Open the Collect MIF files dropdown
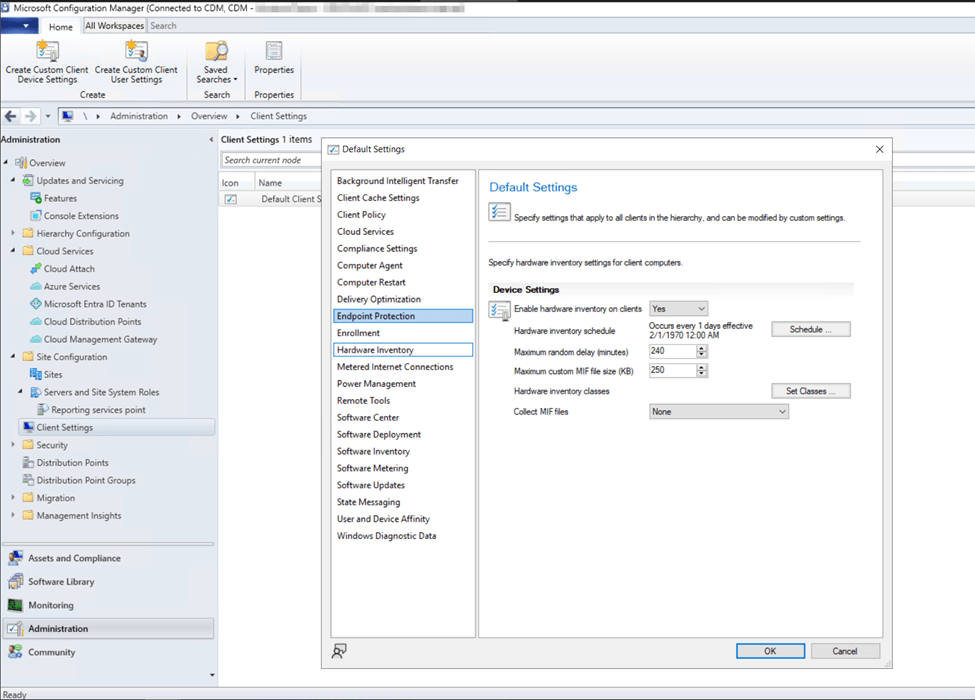Viewport: 975px width, 700px height. [x=718, y=411]
